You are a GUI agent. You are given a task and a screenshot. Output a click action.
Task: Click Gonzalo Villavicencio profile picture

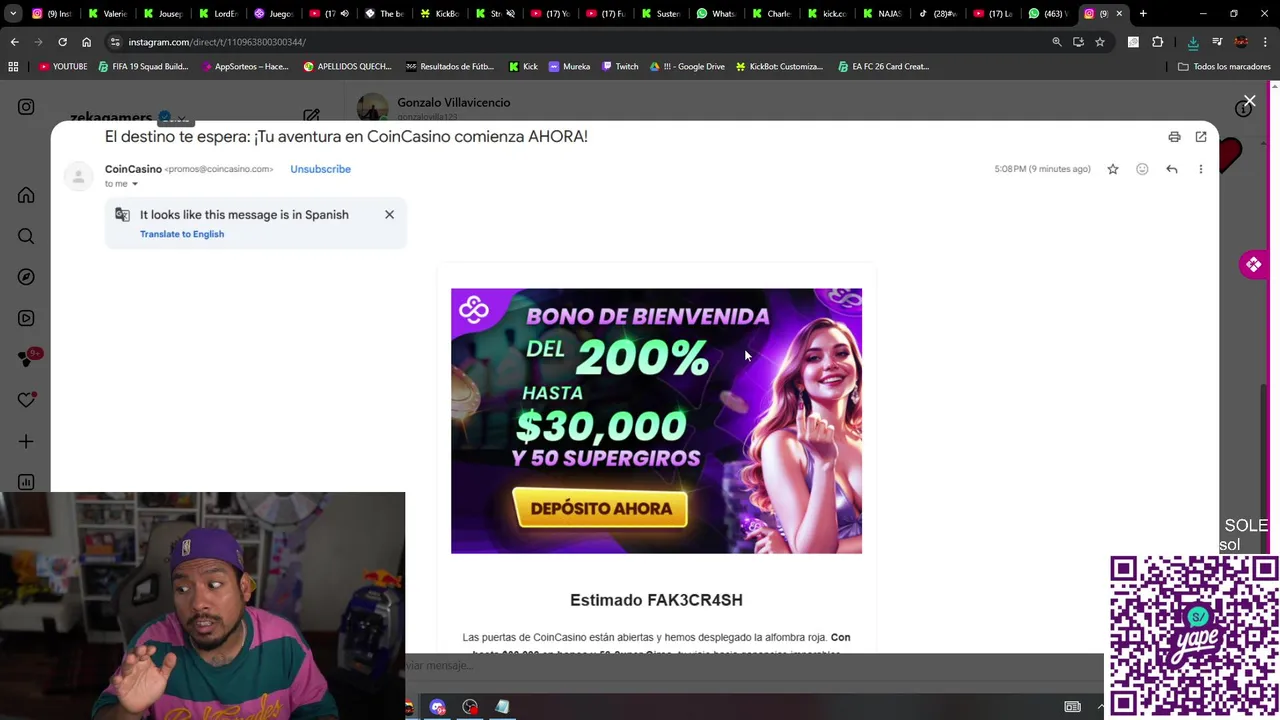(x=372, y=107)
